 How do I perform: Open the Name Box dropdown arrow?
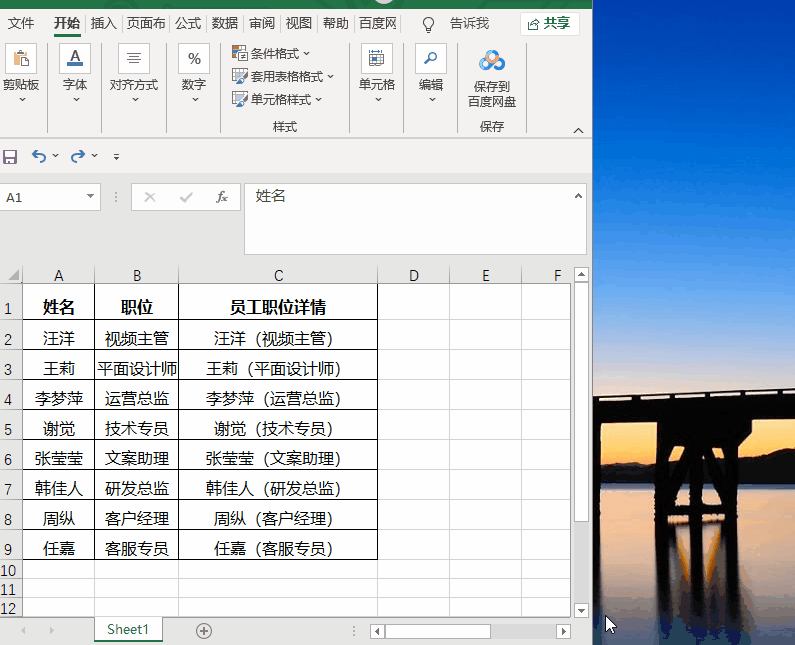[90, 196]
